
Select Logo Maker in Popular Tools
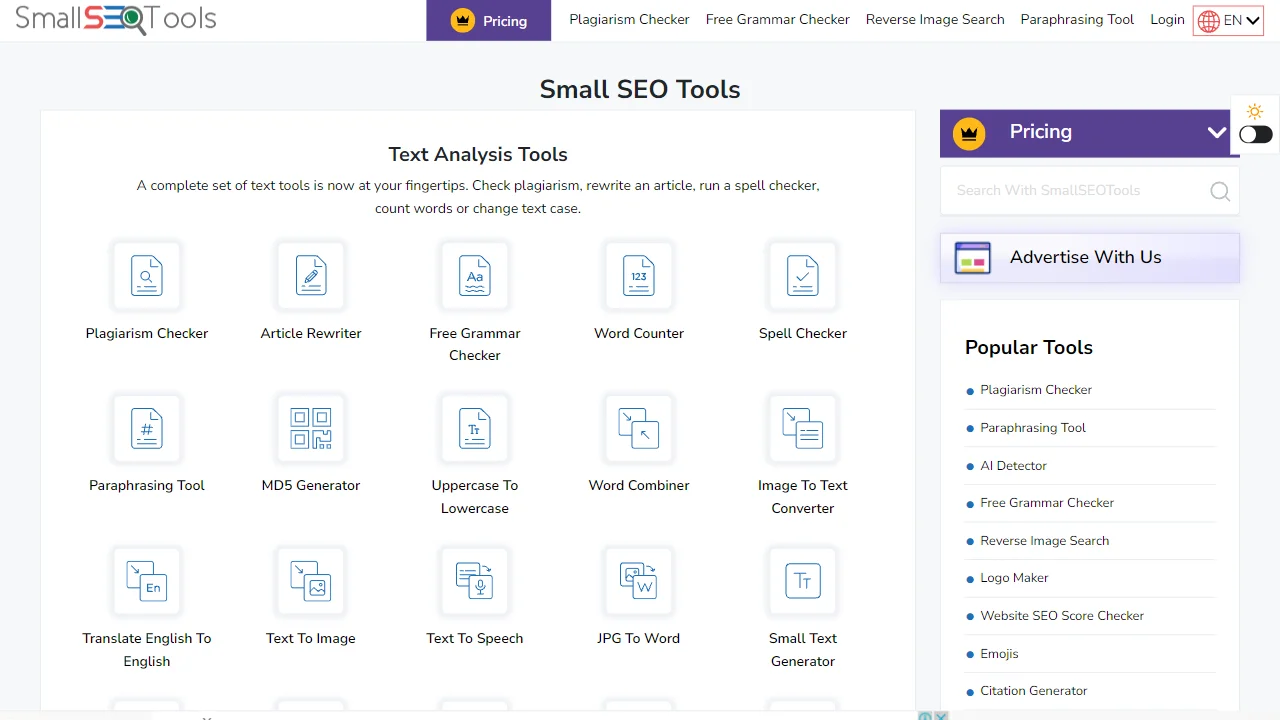click(x=1015, y=578)
